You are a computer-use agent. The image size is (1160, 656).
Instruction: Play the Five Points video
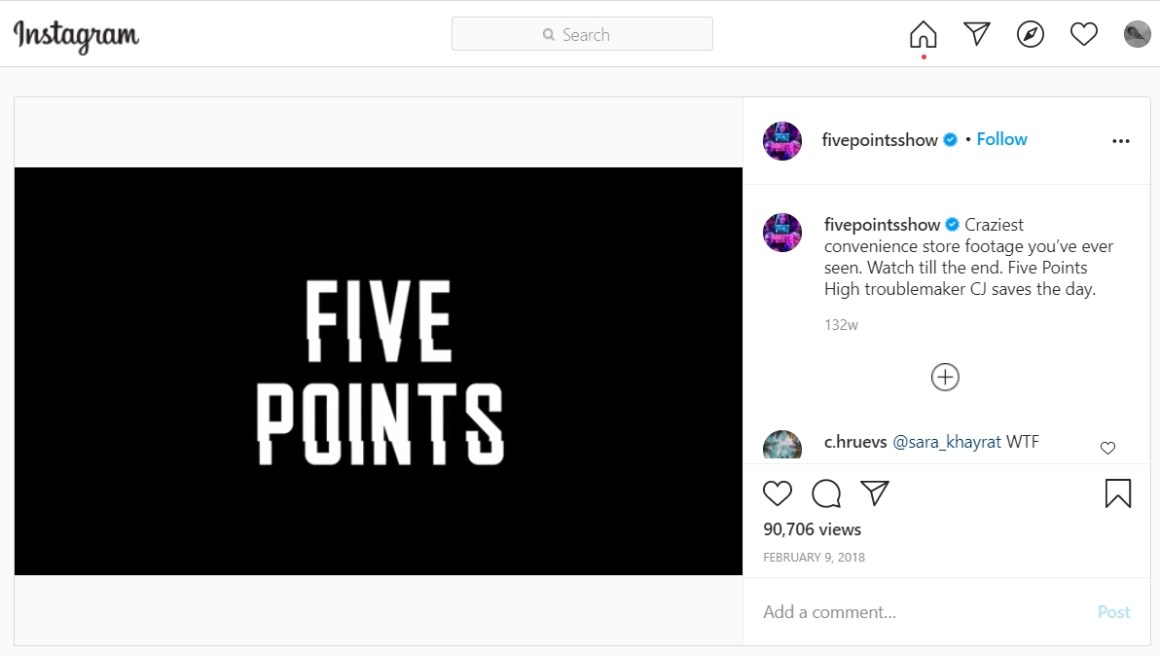point(378,371)
